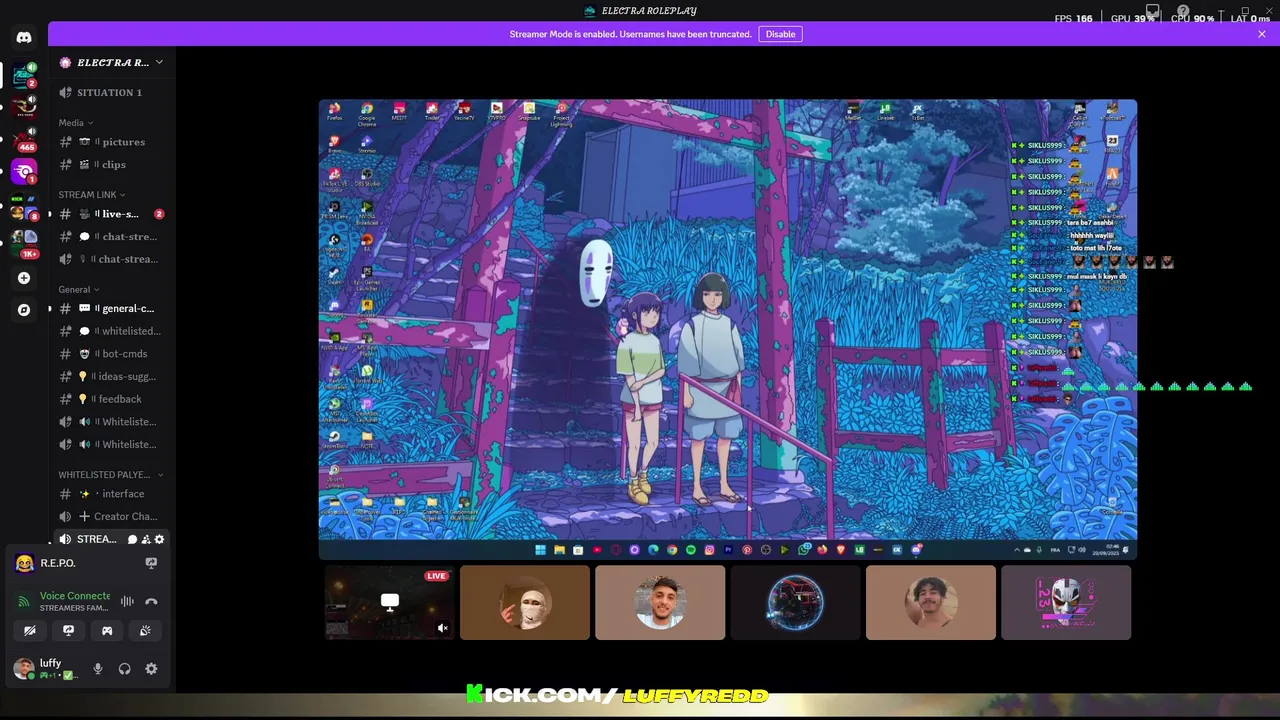
Task: Open chat icon on STREA... voice channel
Action: pyautogui.click(x=132, y=540)
